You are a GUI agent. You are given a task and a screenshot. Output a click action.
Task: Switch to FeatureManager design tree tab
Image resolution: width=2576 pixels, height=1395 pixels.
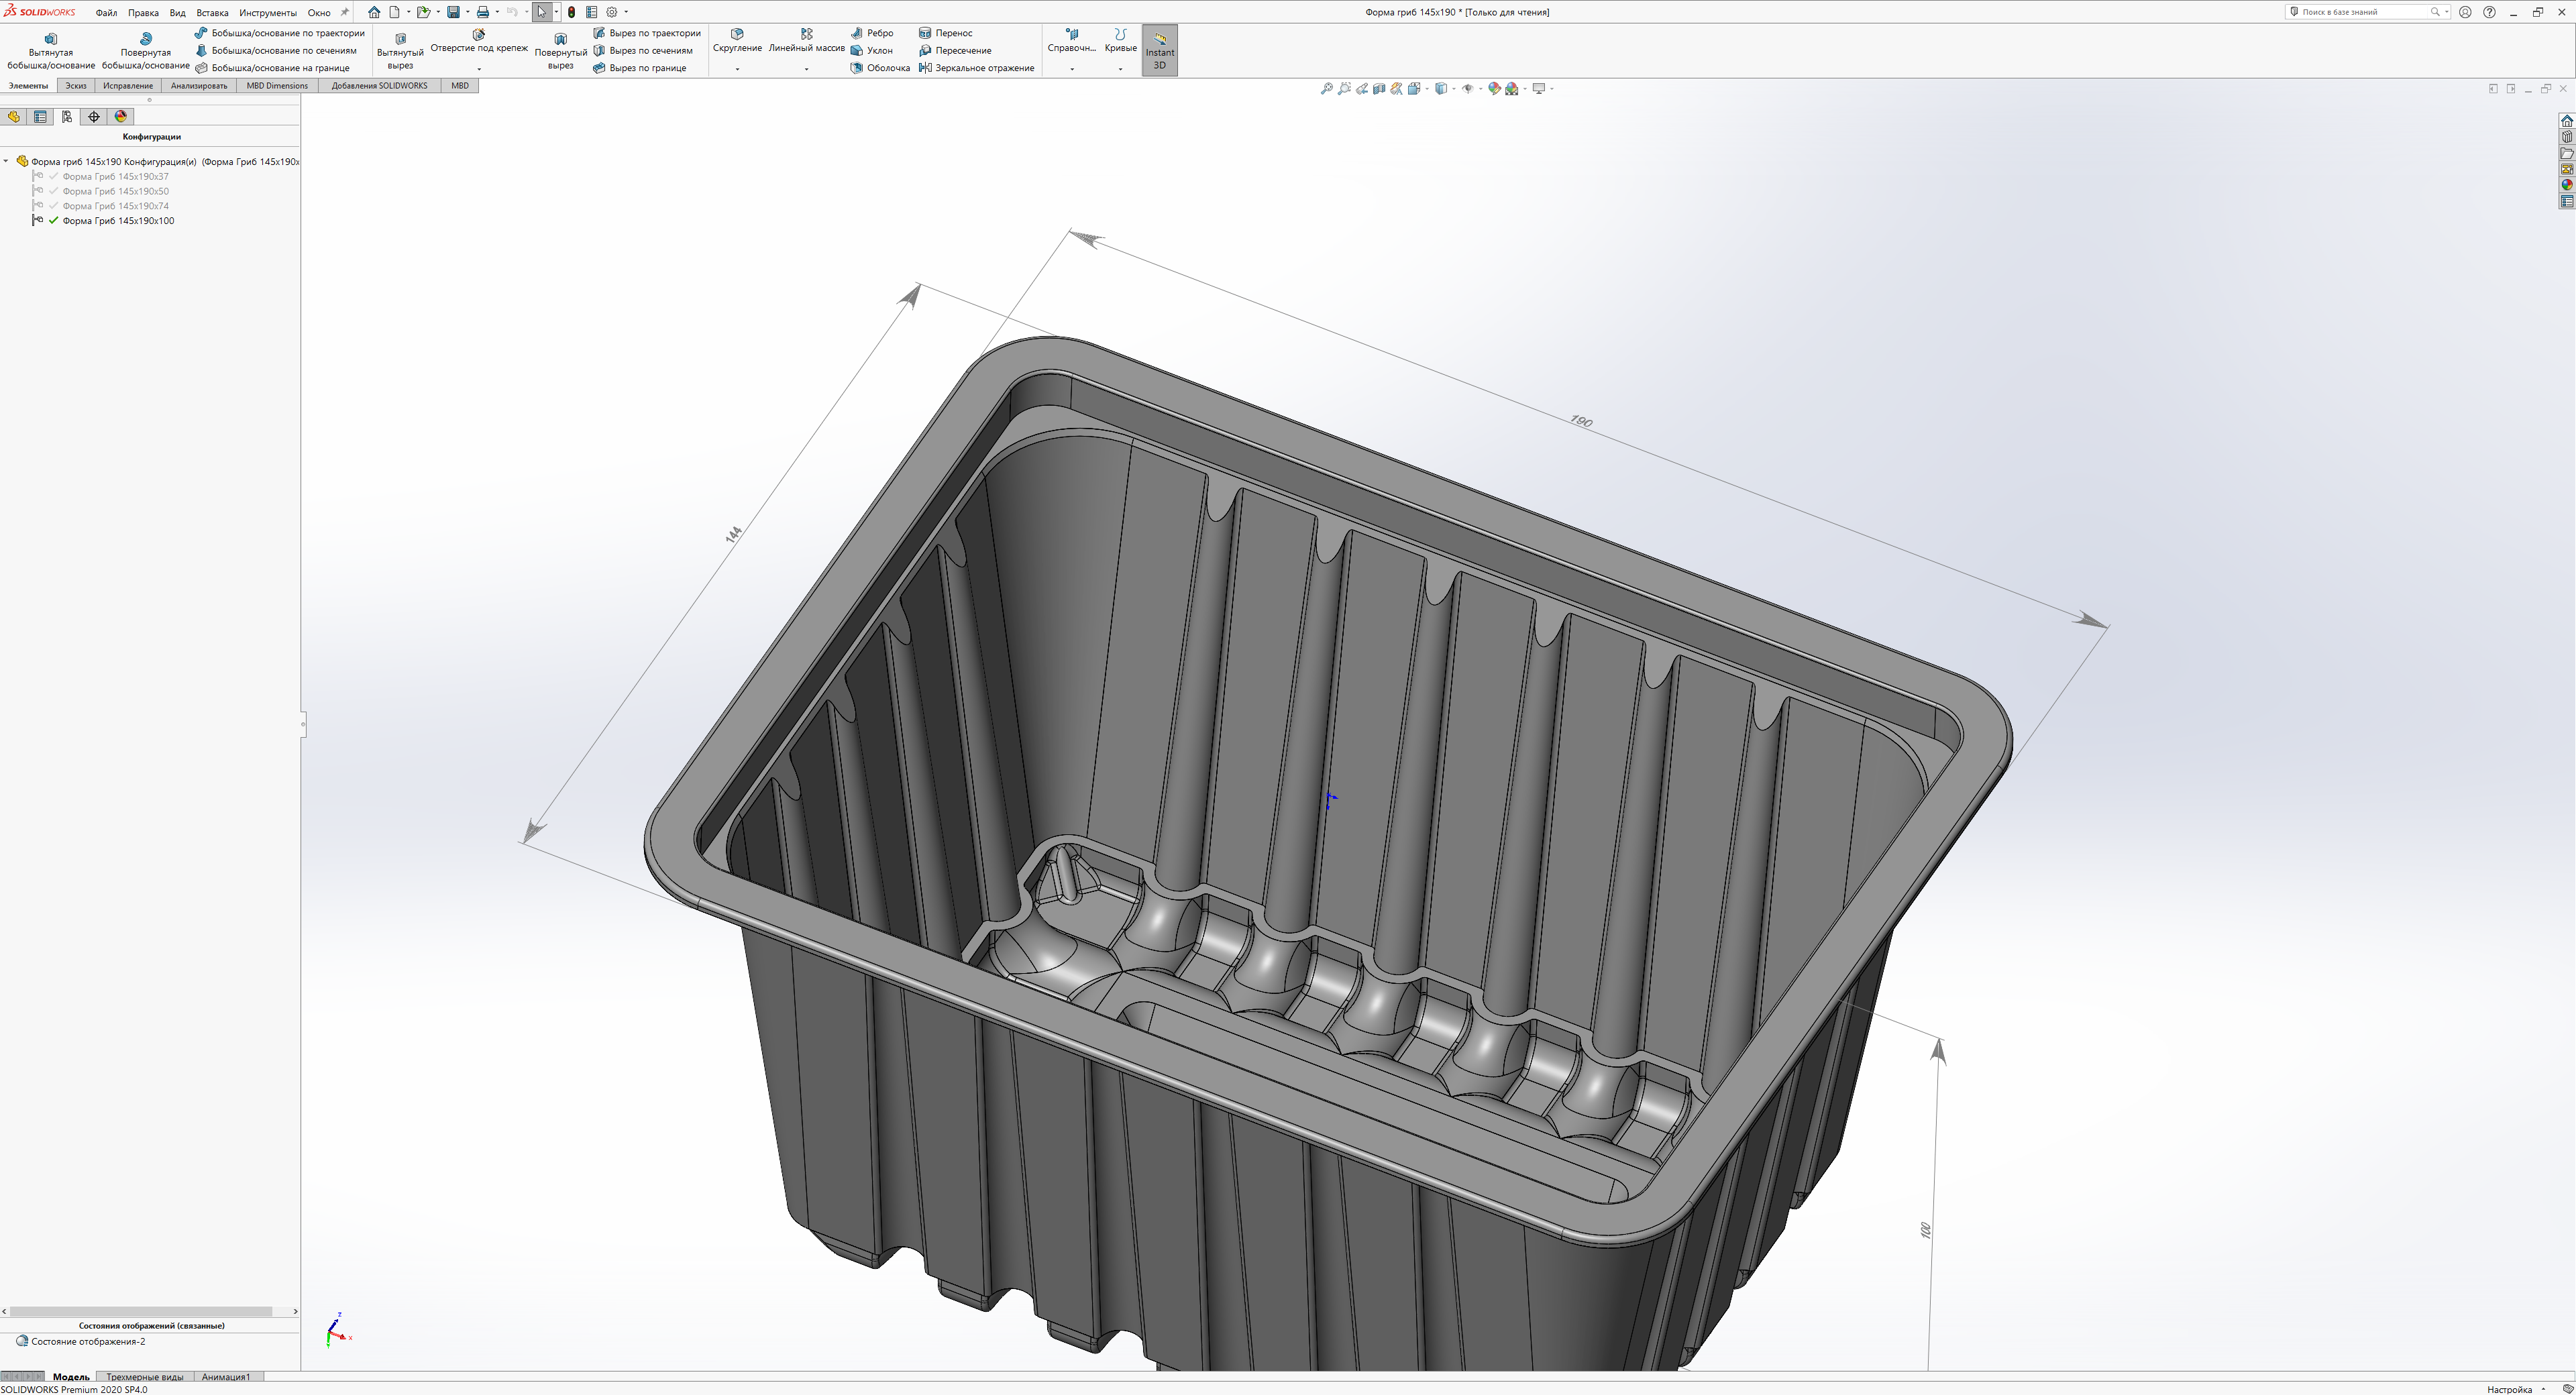pos(14,117)
